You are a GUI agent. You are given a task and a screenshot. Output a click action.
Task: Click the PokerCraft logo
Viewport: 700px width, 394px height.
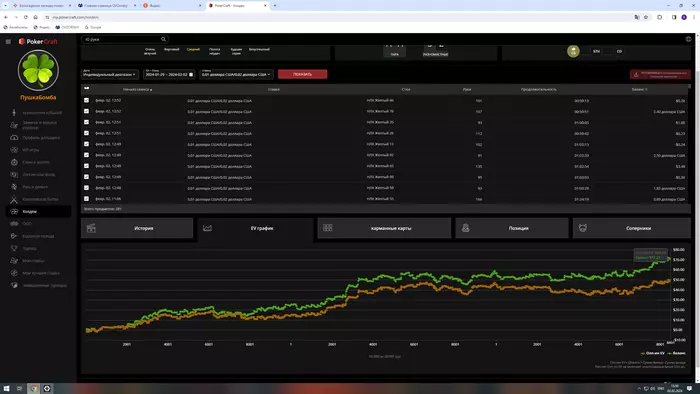pos(38,41)
